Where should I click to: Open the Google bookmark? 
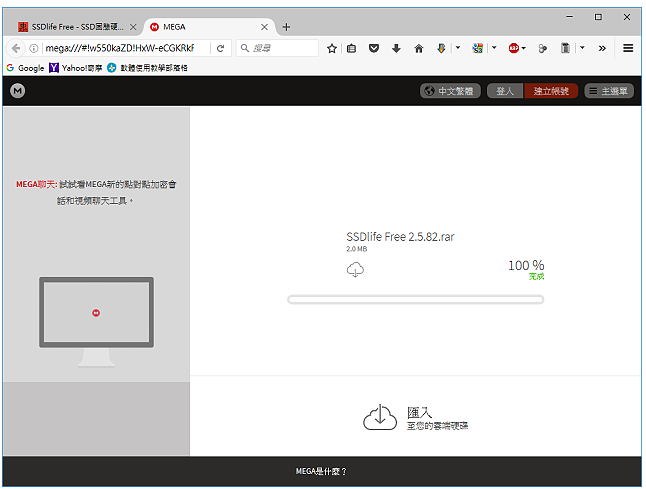[26, 68]
